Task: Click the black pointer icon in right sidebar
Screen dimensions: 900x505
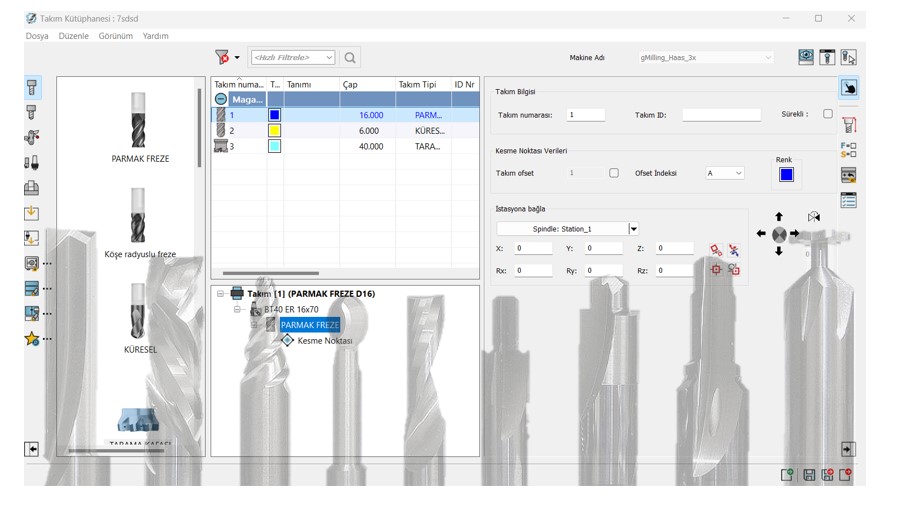Action: coord(848,88)
